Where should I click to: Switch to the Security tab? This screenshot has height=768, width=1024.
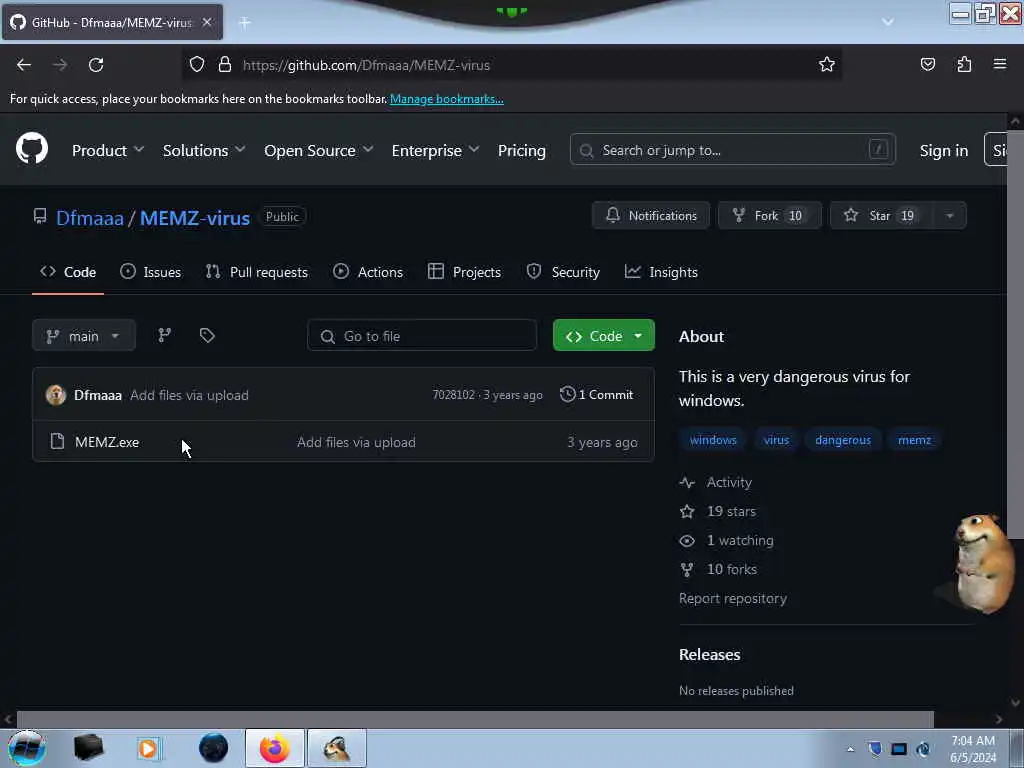point(563,272)
